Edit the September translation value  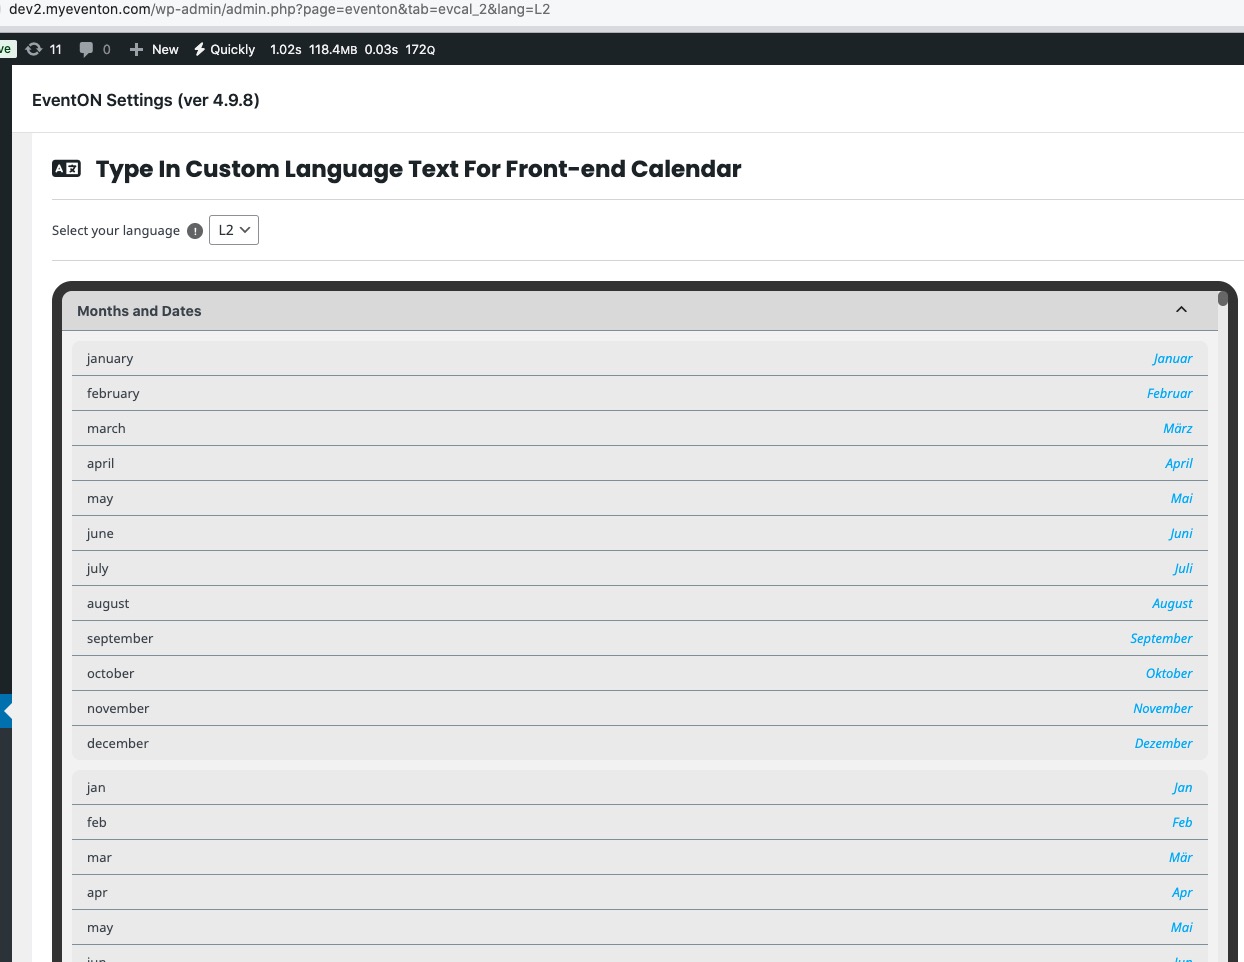(x=1161, y=638)
